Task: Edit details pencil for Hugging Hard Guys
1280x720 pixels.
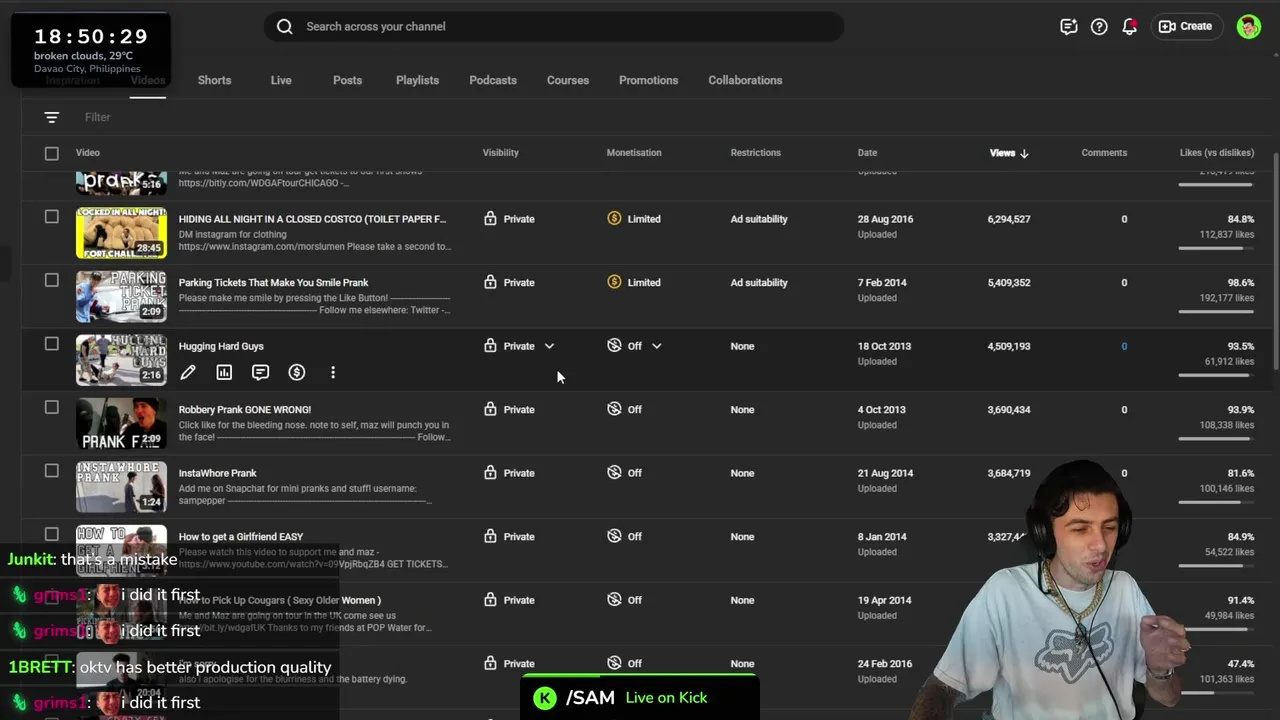Action: point(188,372)
